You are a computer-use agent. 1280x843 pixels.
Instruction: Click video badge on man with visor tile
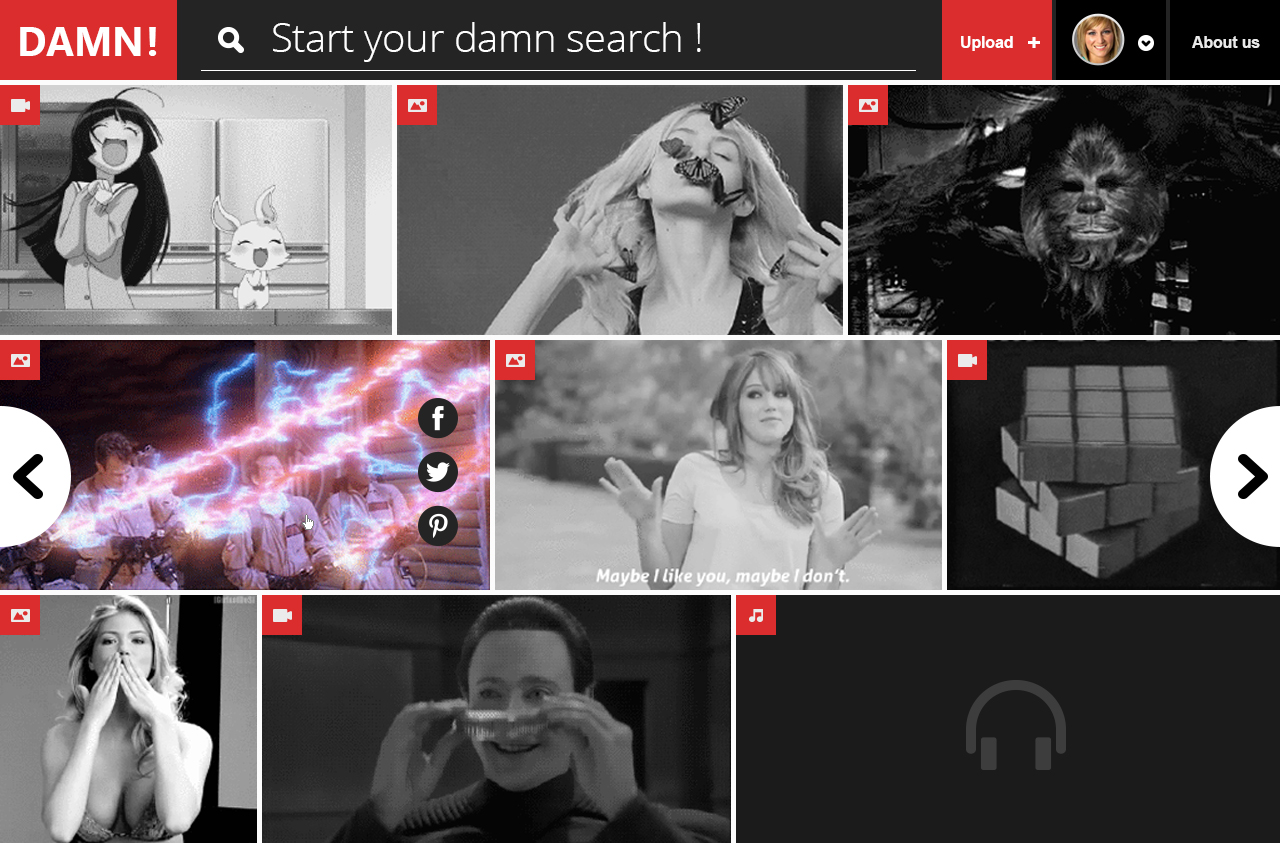(282, 615)
